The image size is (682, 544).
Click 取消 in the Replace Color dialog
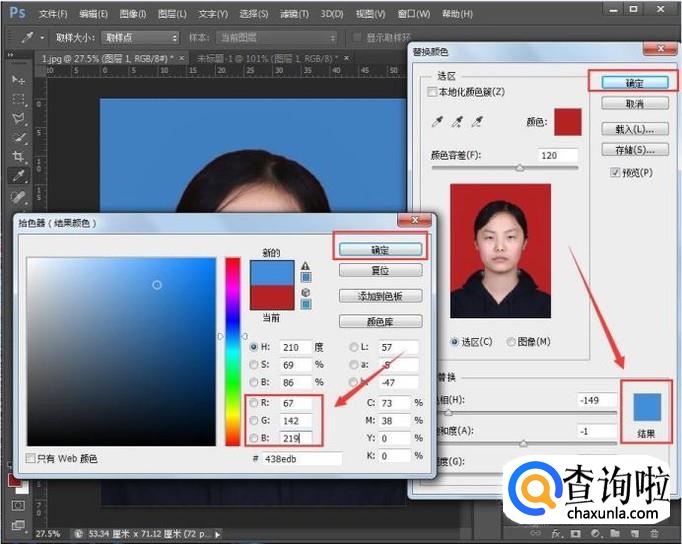tap(635, 104)
